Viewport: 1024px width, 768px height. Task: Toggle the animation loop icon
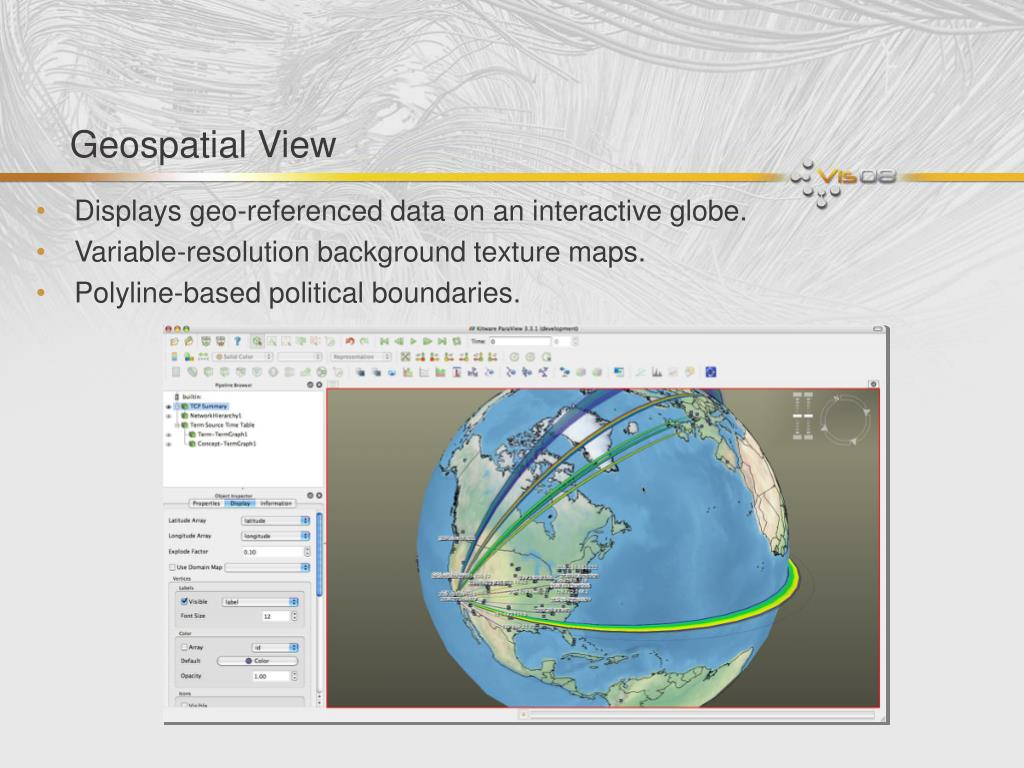(x=457, y=342)
